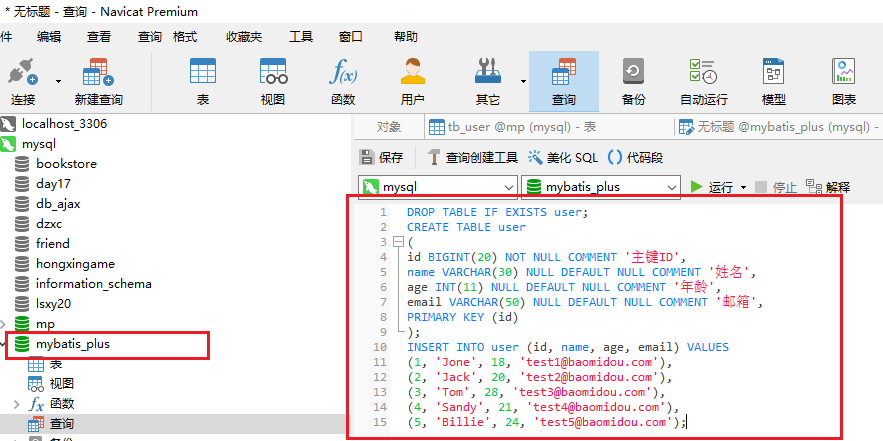
Task: Select the day17 database
Action: point(53,184)
